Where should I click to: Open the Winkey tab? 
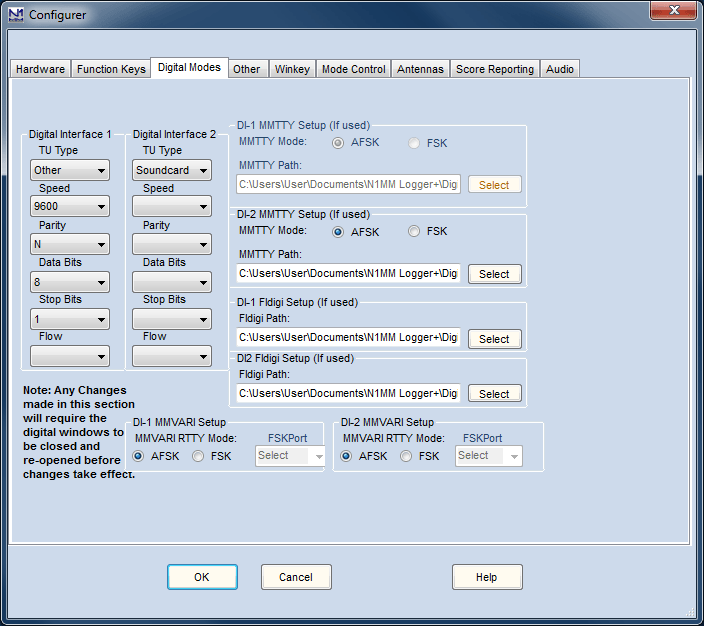pyautogui.click(x=292, y=69)
